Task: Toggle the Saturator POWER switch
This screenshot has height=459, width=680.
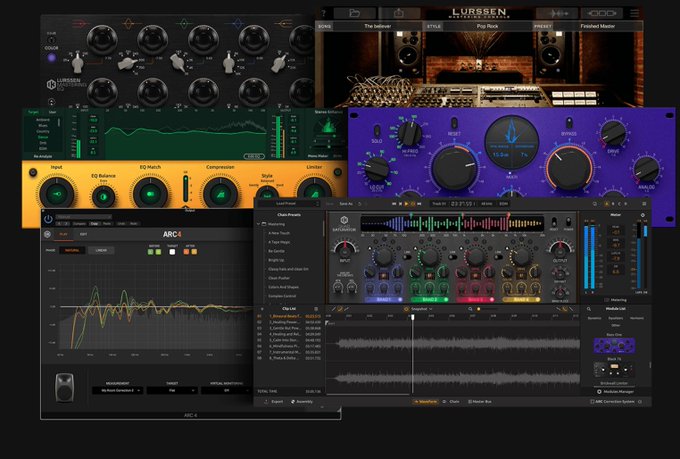Action: 568,222
